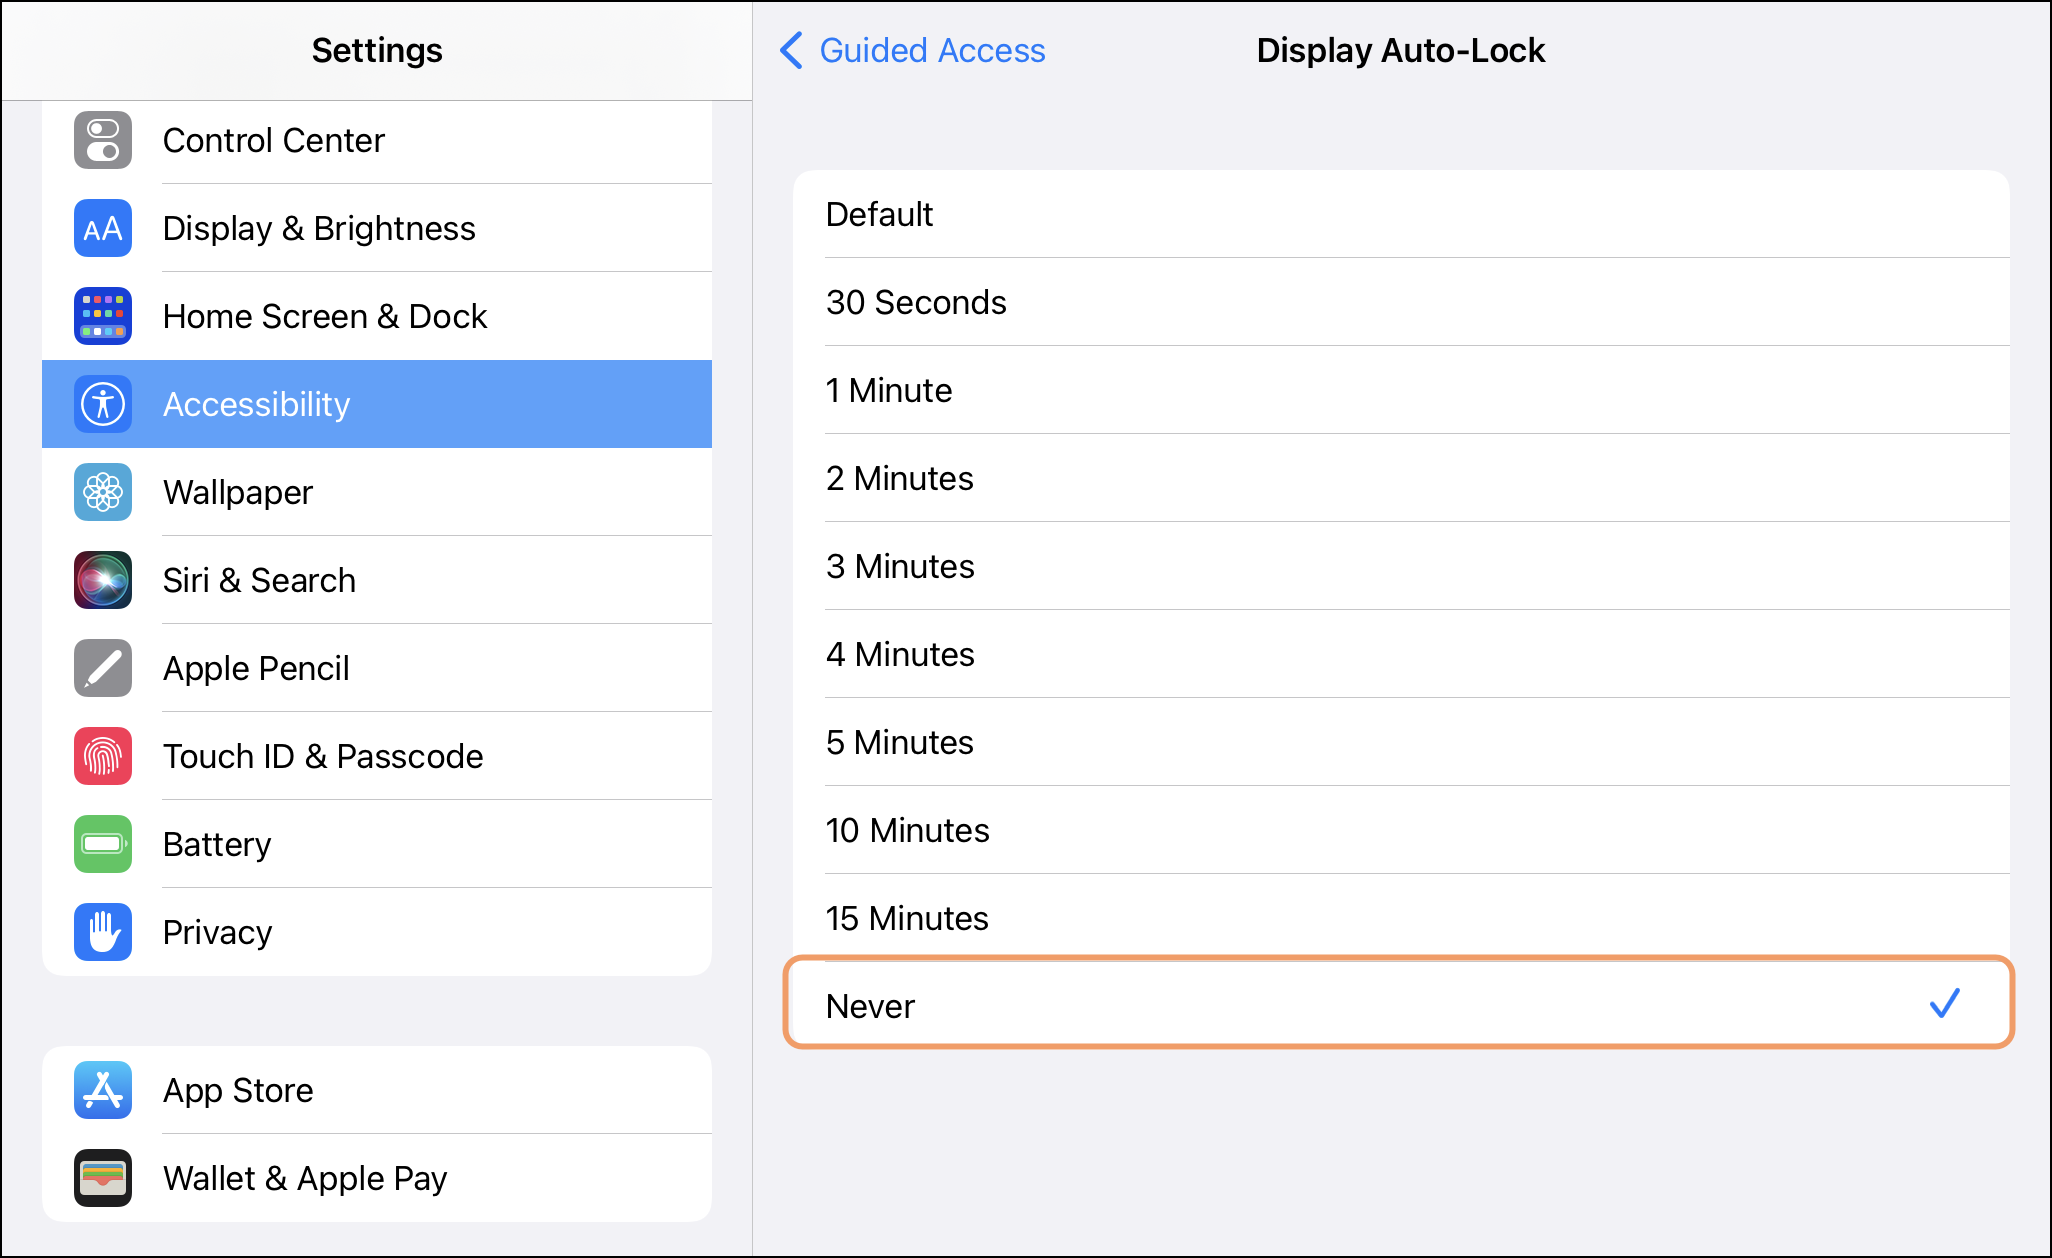Screen dimensions: 2052x1258
Task: Click the Control Center toggles icon
Action: [x=103, y=140]
